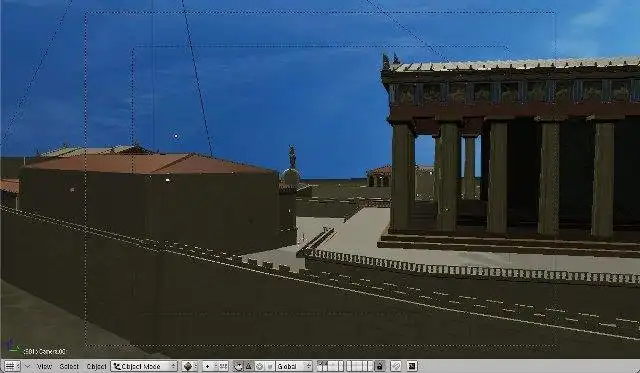
Task: Select the rotate manipulator icon
Action: click(259, 366)
